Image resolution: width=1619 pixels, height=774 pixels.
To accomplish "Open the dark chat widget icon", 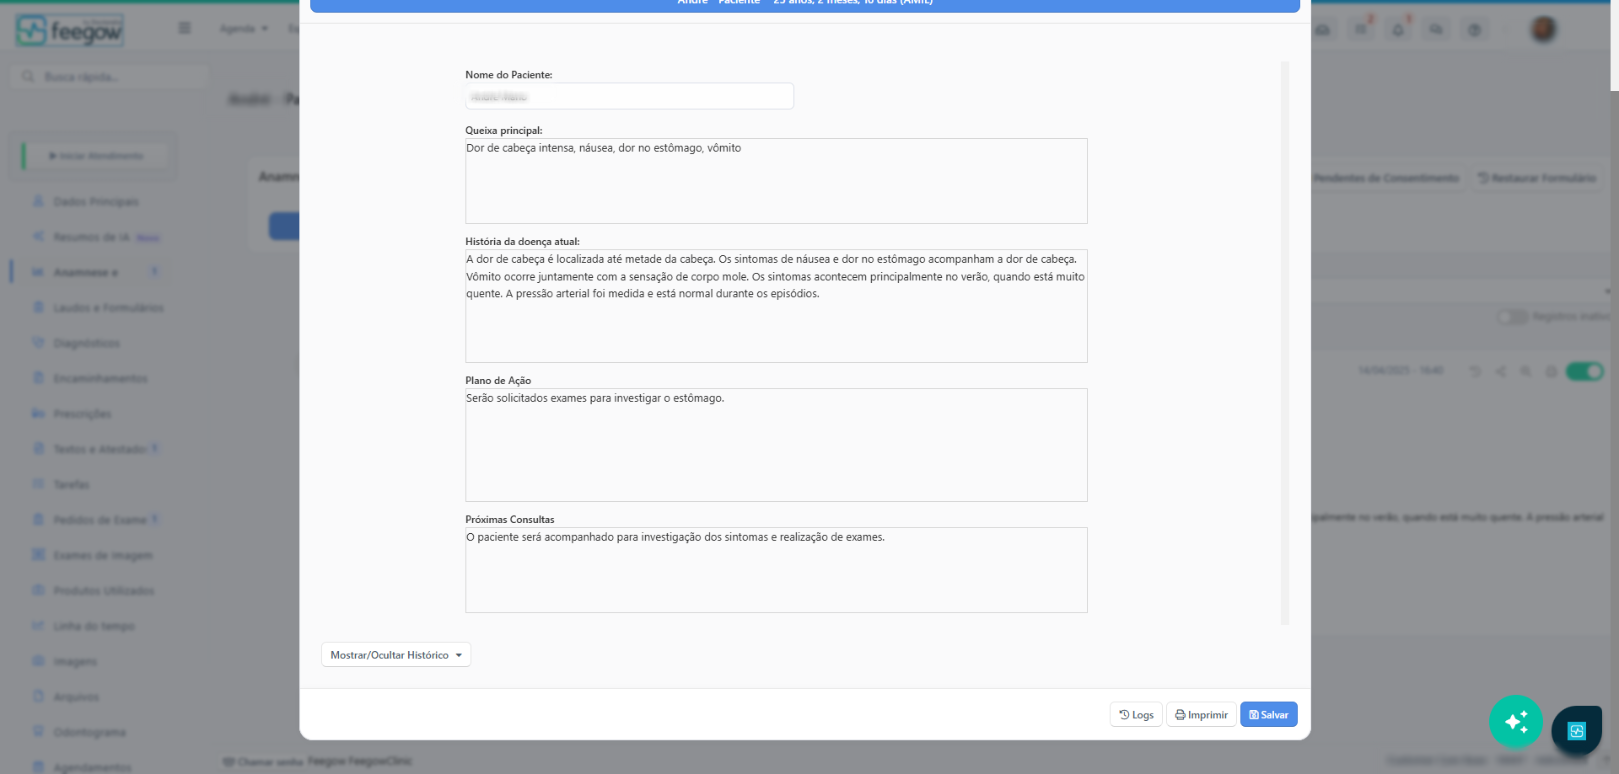I will click(1577, 731).
